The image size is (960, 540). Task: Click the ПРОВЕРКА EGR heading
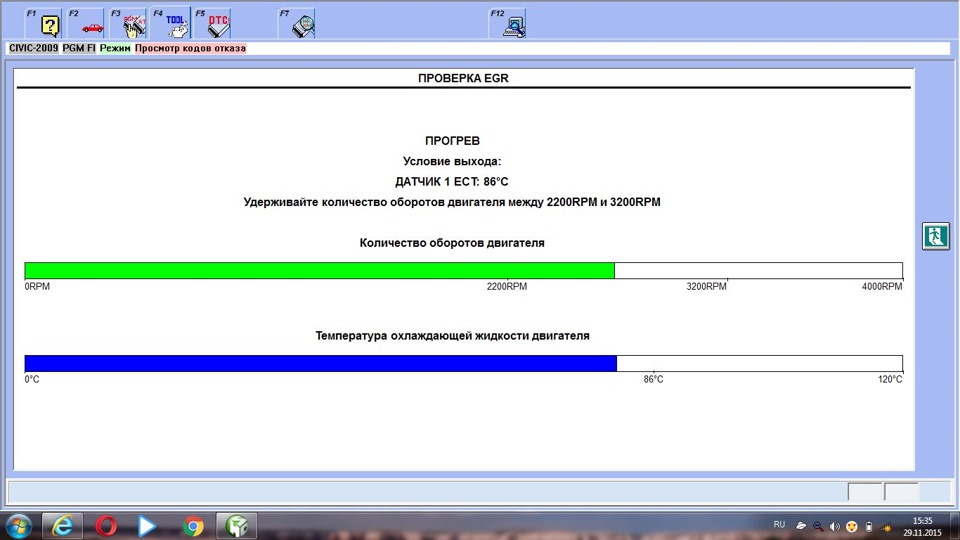pyautogui.click(x=463, y=78)
